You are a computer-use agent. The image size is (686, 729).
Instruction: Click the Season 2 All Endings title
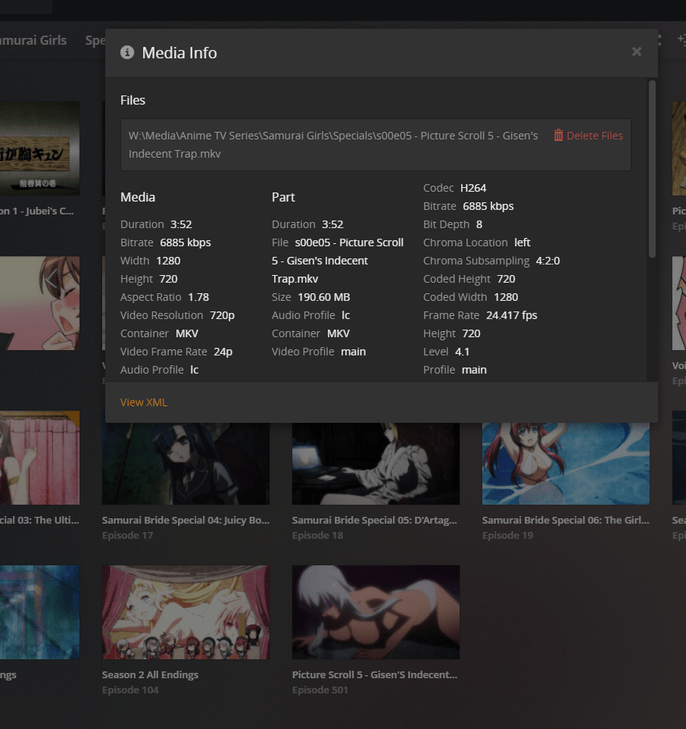pyautogui.click(x=150, y=675)
